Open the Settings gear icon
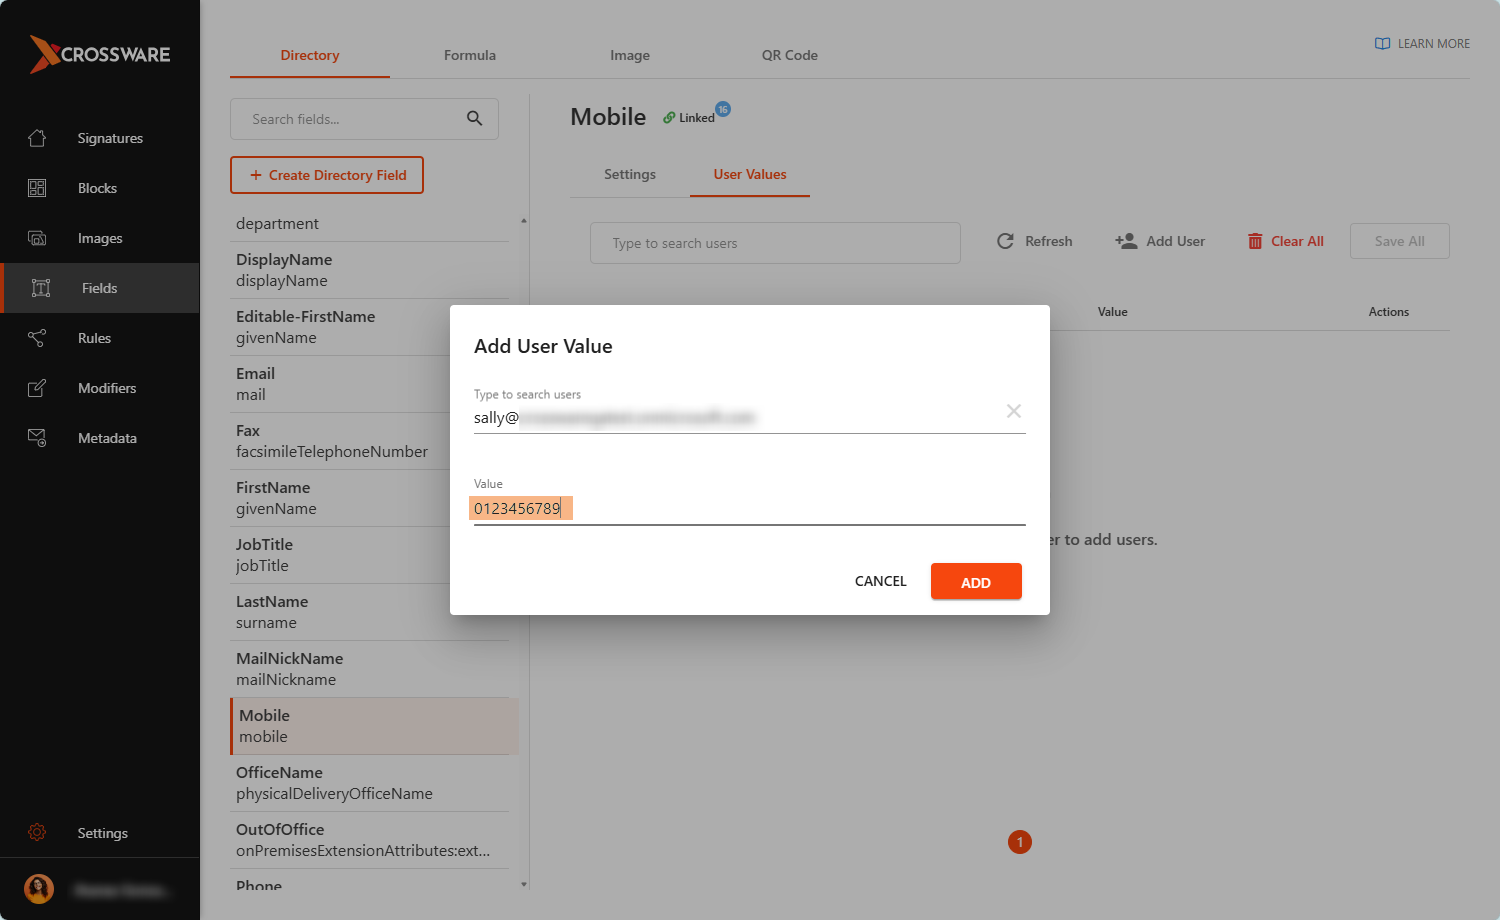 (37, 832)
